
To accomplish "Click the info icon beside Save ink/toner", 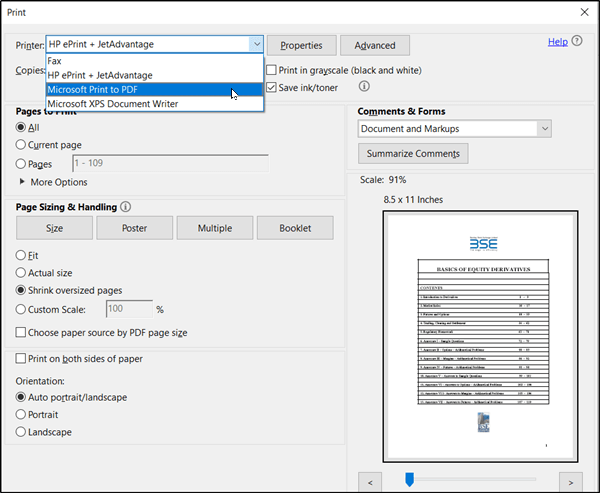I will coord(364,86).
